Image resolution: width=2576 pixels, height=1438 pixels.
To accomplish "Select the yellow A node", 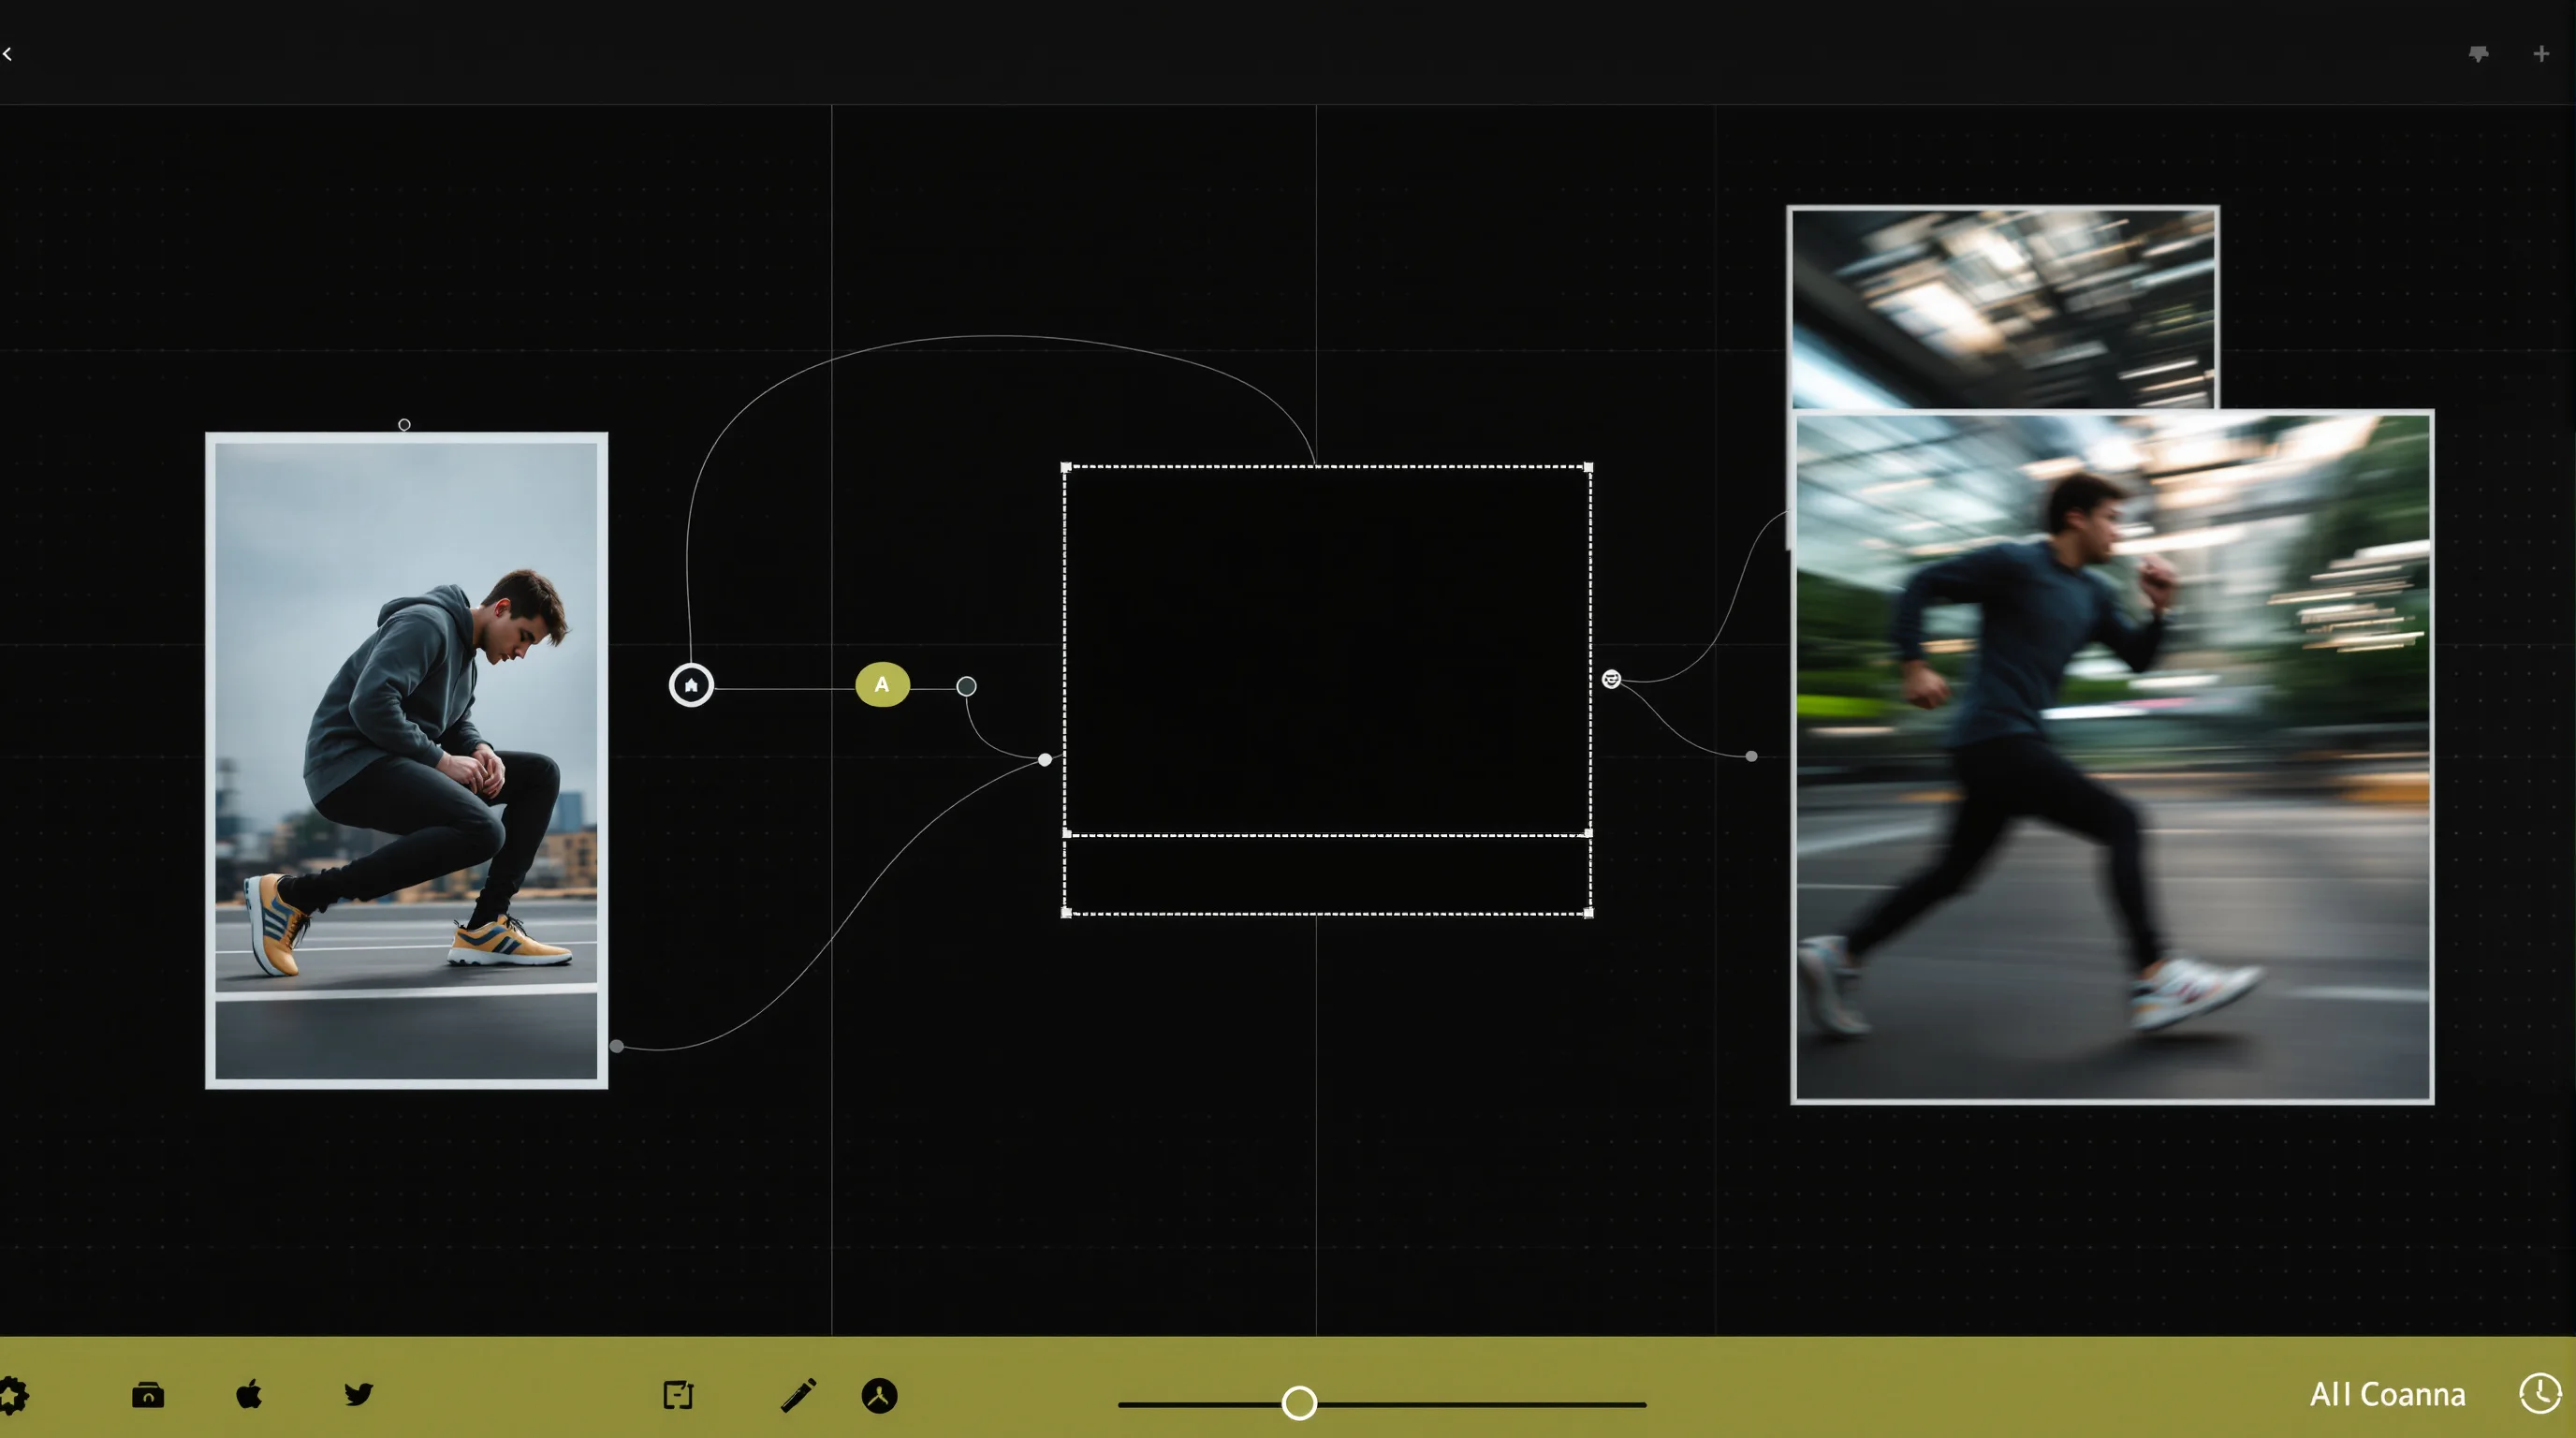I will pyautogui.click(x=882, y=685).
